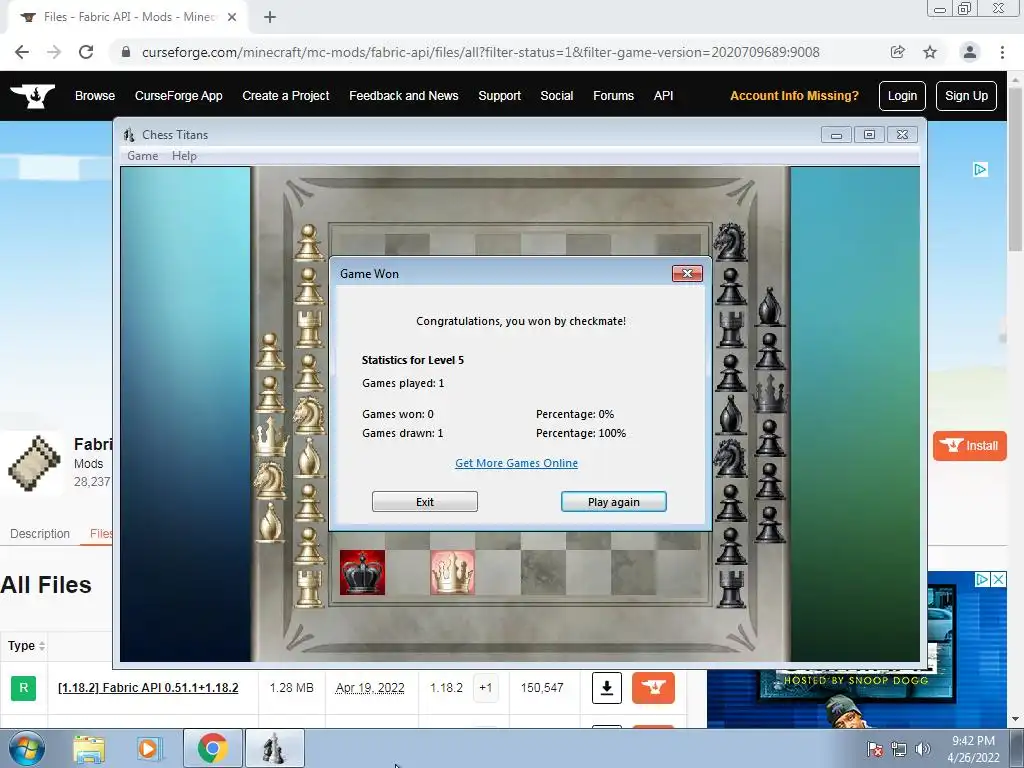The image size is (1024, 768).
Task: Open the Chrome three-dot menu
Action: pos(1002,52)
